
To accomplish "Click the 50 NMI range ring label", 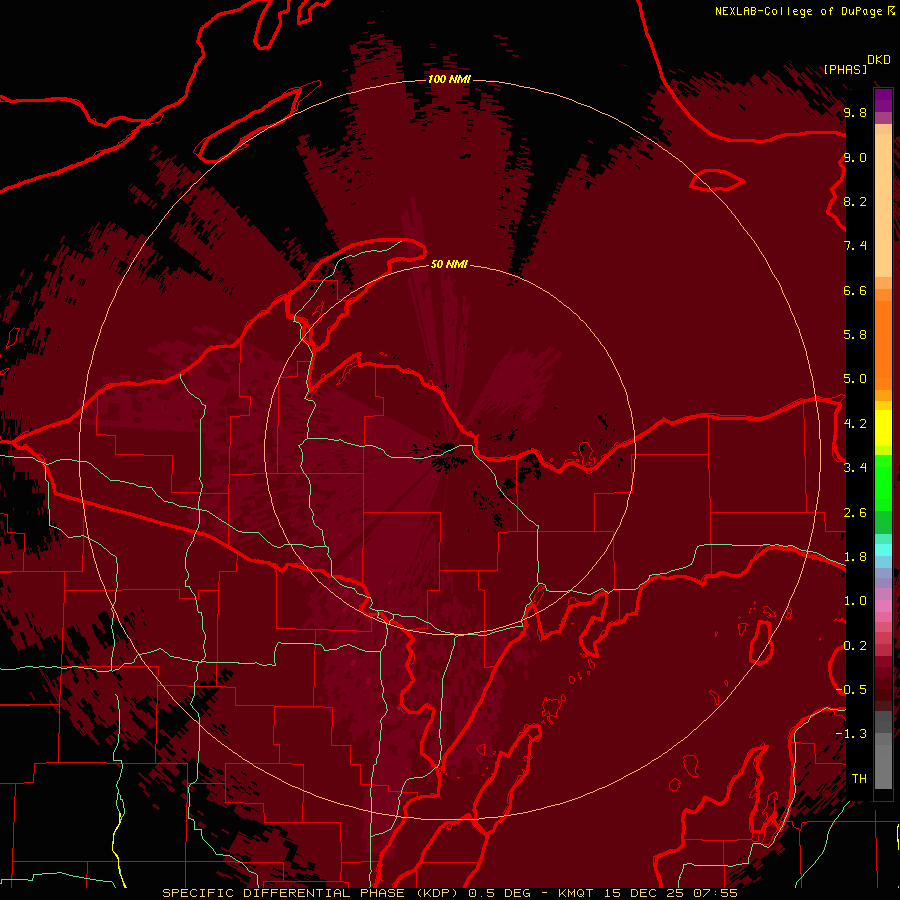I will (449, 264).
